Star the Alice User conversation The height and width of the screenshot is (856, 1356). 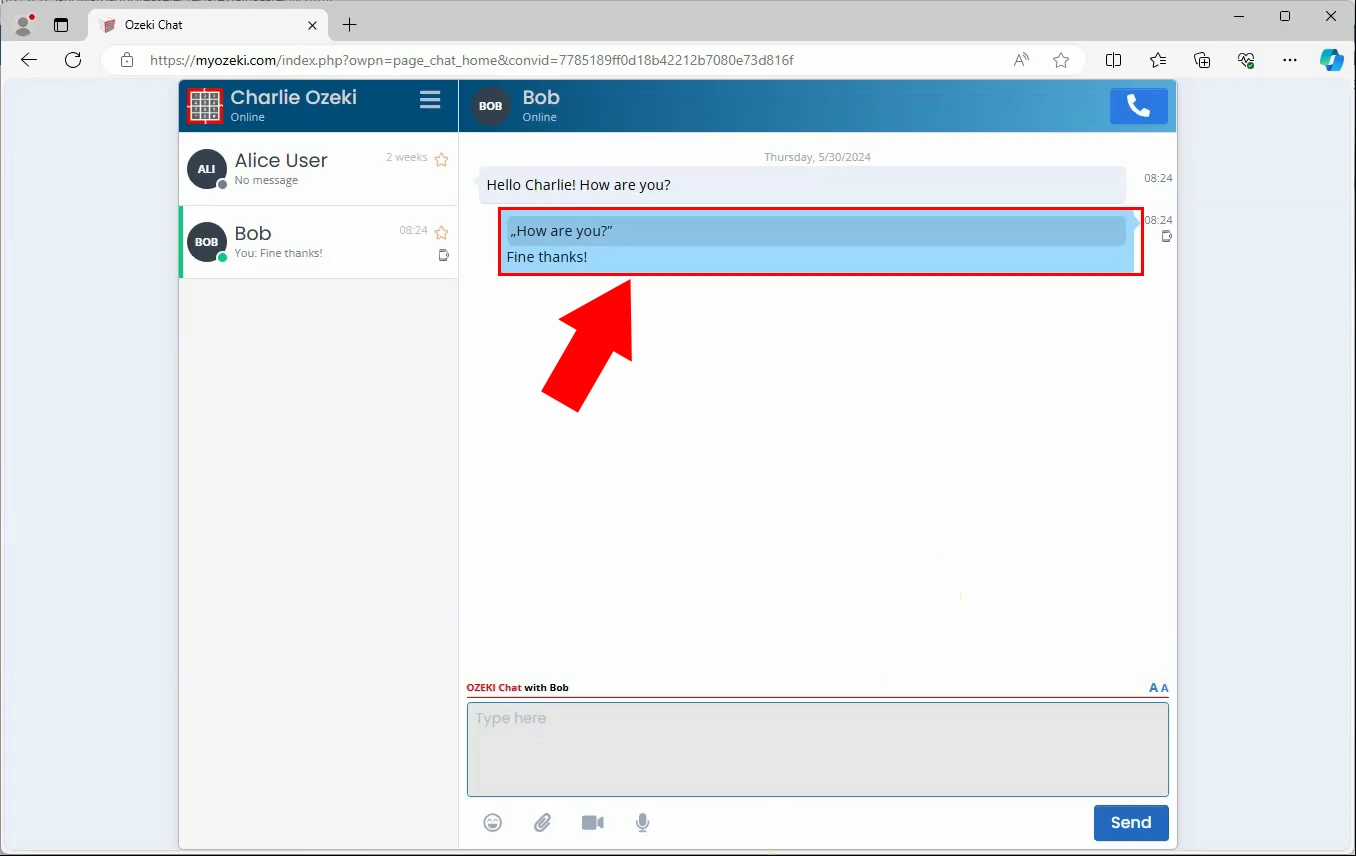(441, 159)
